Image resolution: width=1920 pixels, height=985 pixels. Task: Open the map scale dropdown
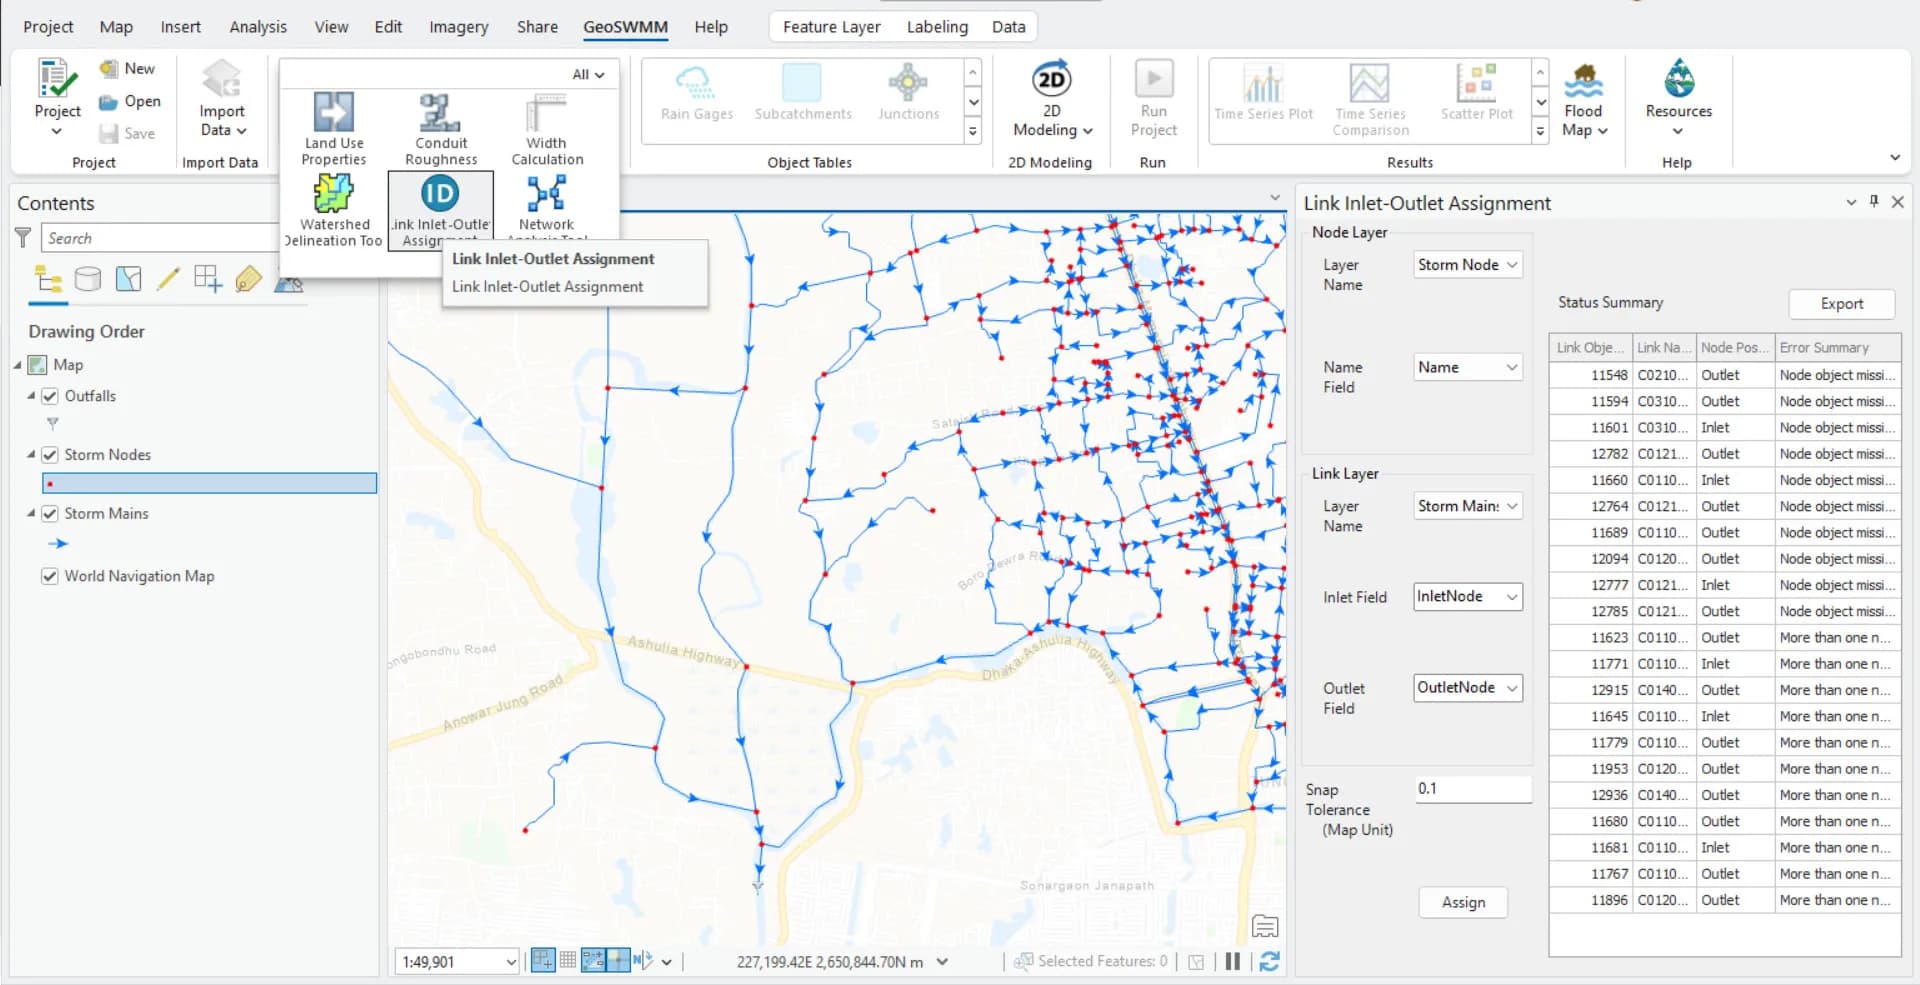[511, 962]
